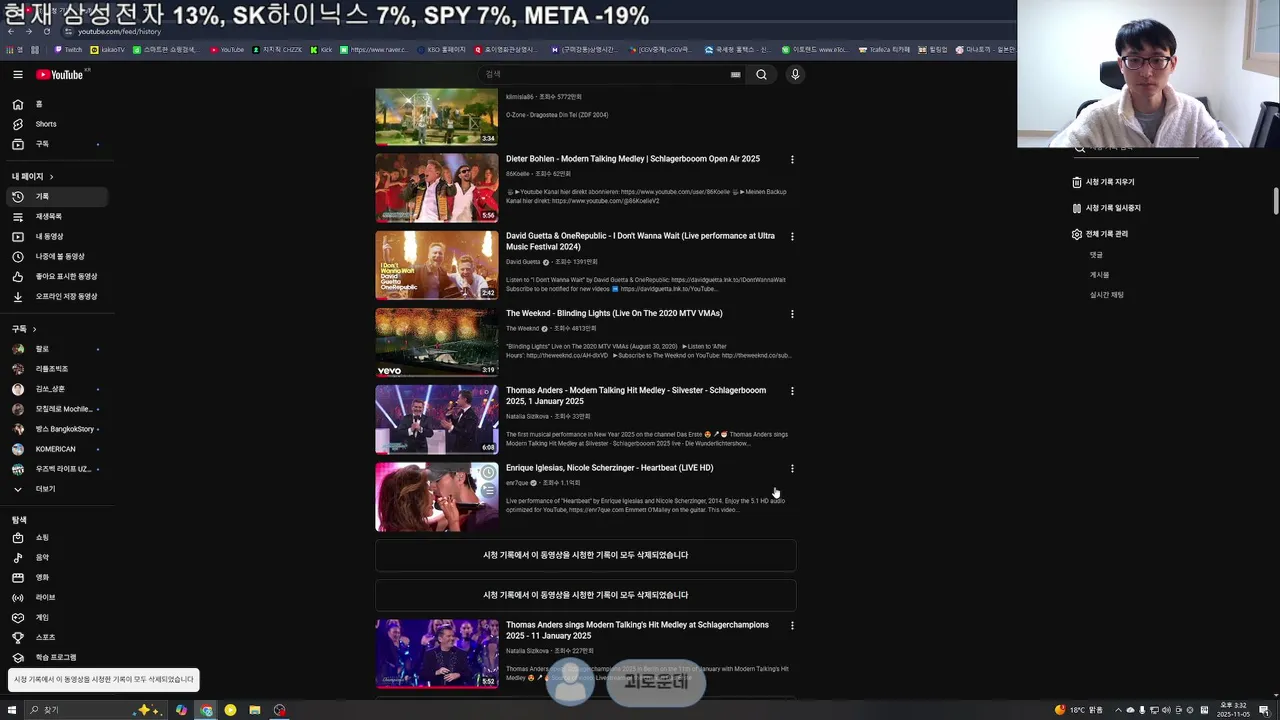
Task: Play the O-Zone Dragostea Din Tei thumbnail
Action: pos(436,117)
